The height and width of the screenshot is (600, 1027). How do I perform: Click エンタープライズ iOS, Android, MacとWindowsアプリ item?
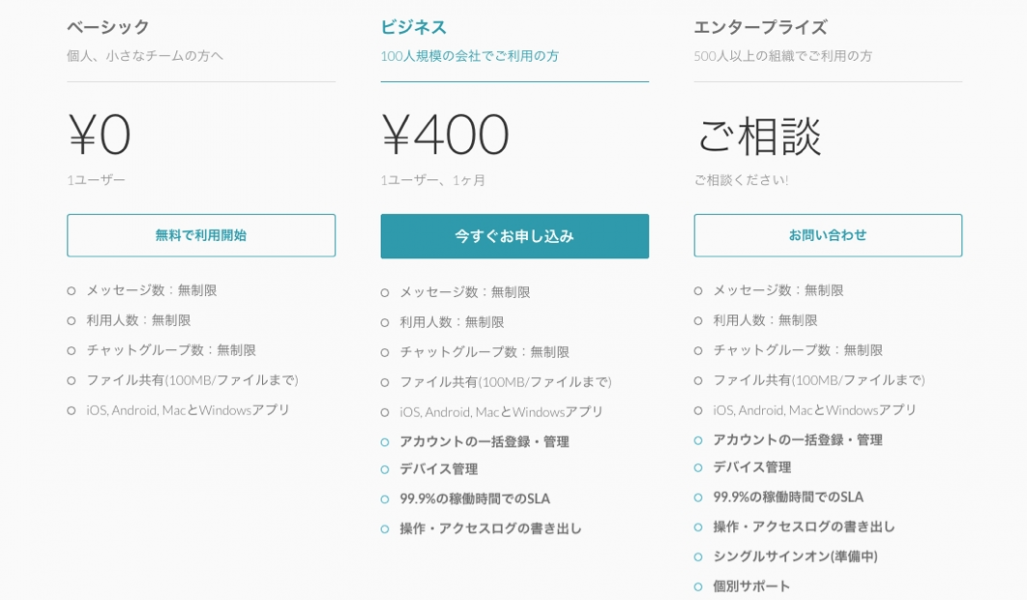pyautogui.click(x=814, y=410)
